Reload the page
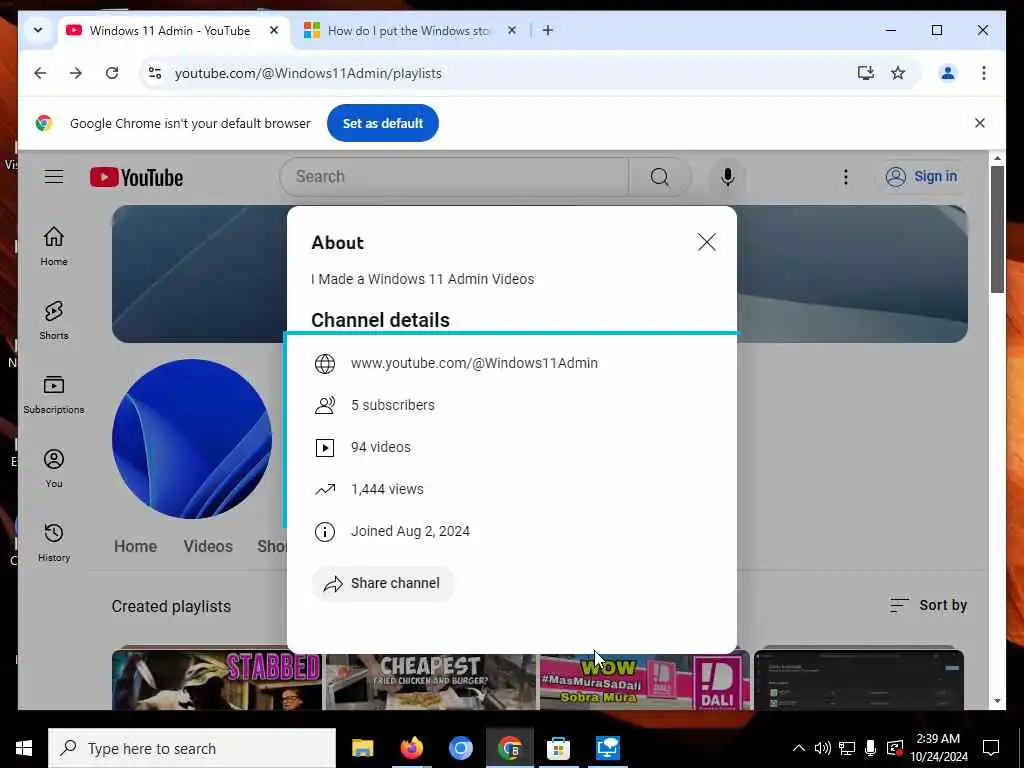 [x=112, y=73]
